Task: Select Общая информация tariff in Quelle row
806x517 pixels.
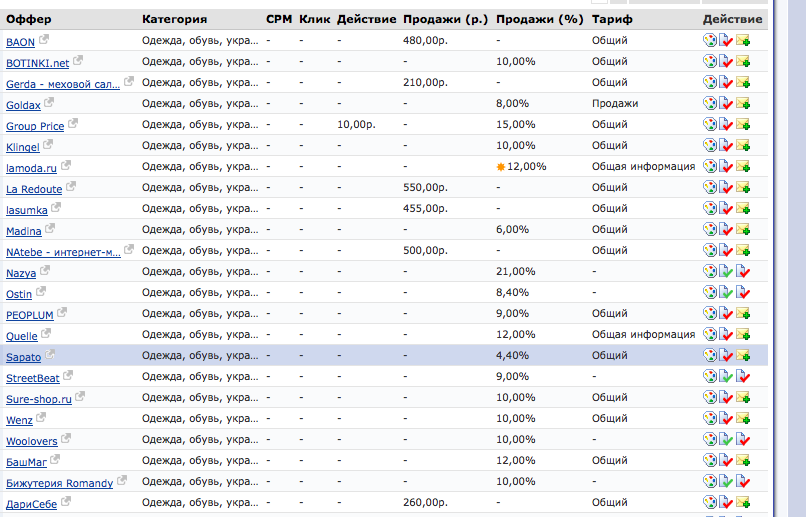Action: (x=644, y=335)
